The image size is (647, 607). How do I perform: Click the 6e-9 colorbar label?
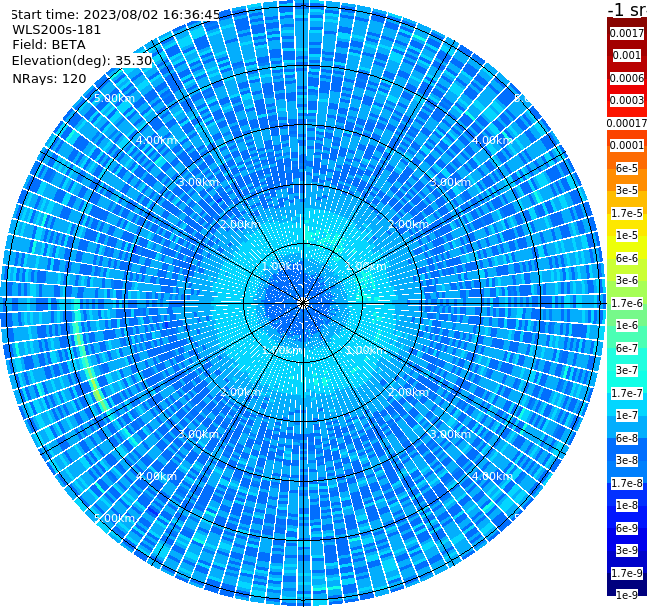pos(627,528)
